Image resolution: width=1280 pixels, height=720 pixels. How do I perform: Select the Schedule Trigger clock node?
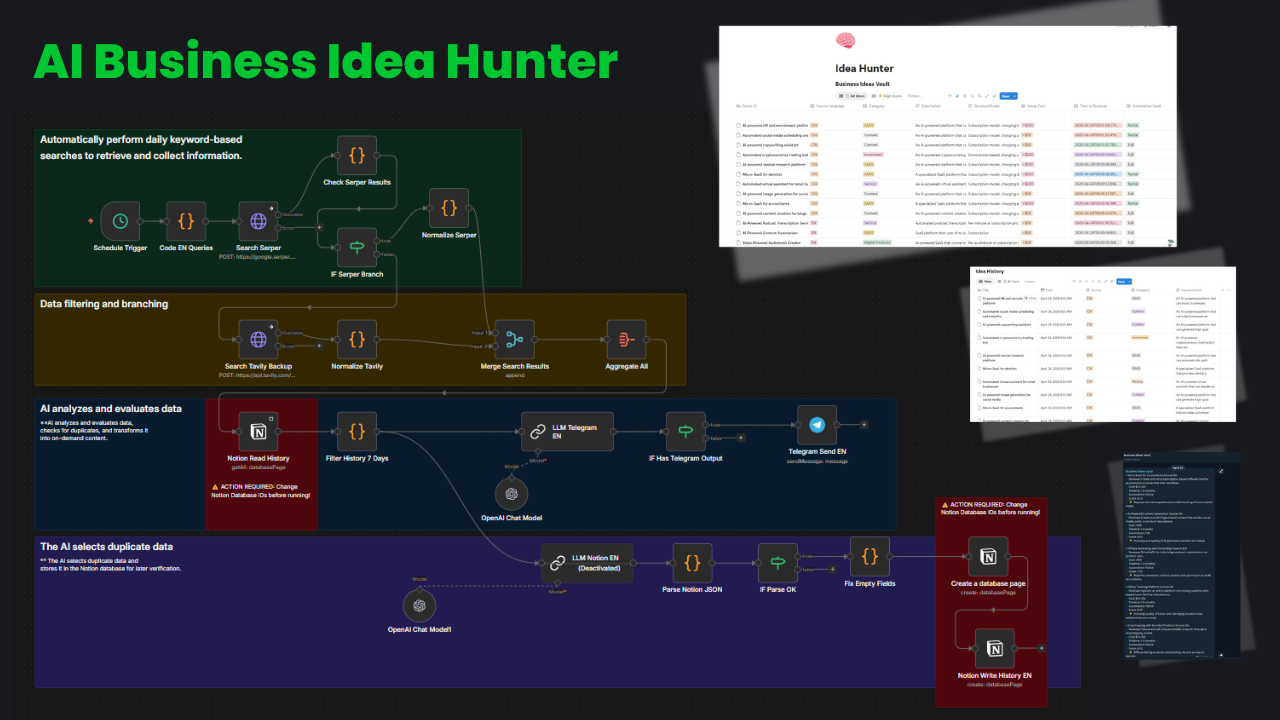119,222
